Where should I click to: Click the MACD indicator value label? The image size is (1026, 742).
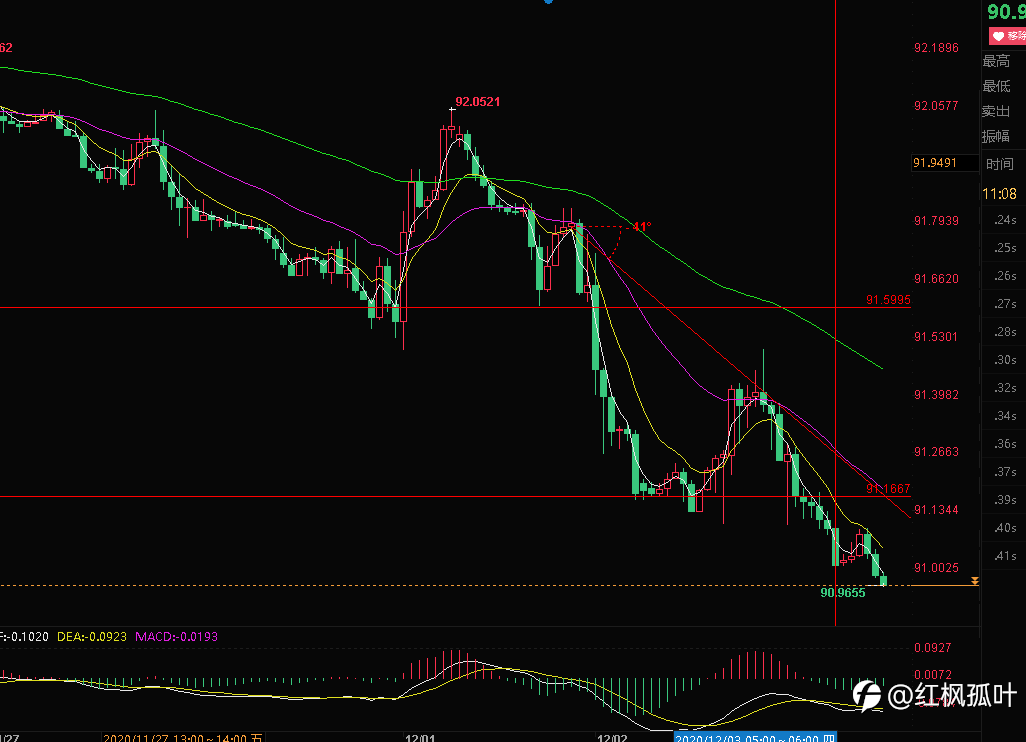pos(176,637)
